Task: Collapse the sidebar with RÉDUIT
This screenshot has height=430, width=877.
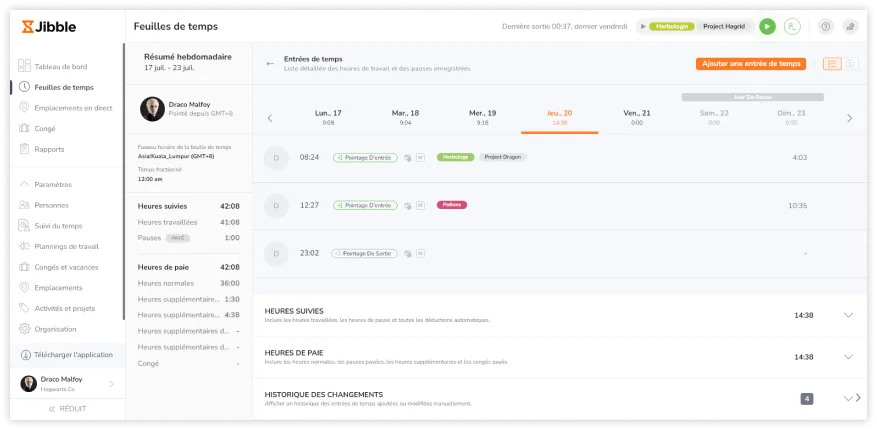Action: pyautogui.click(x=67, y=409)
